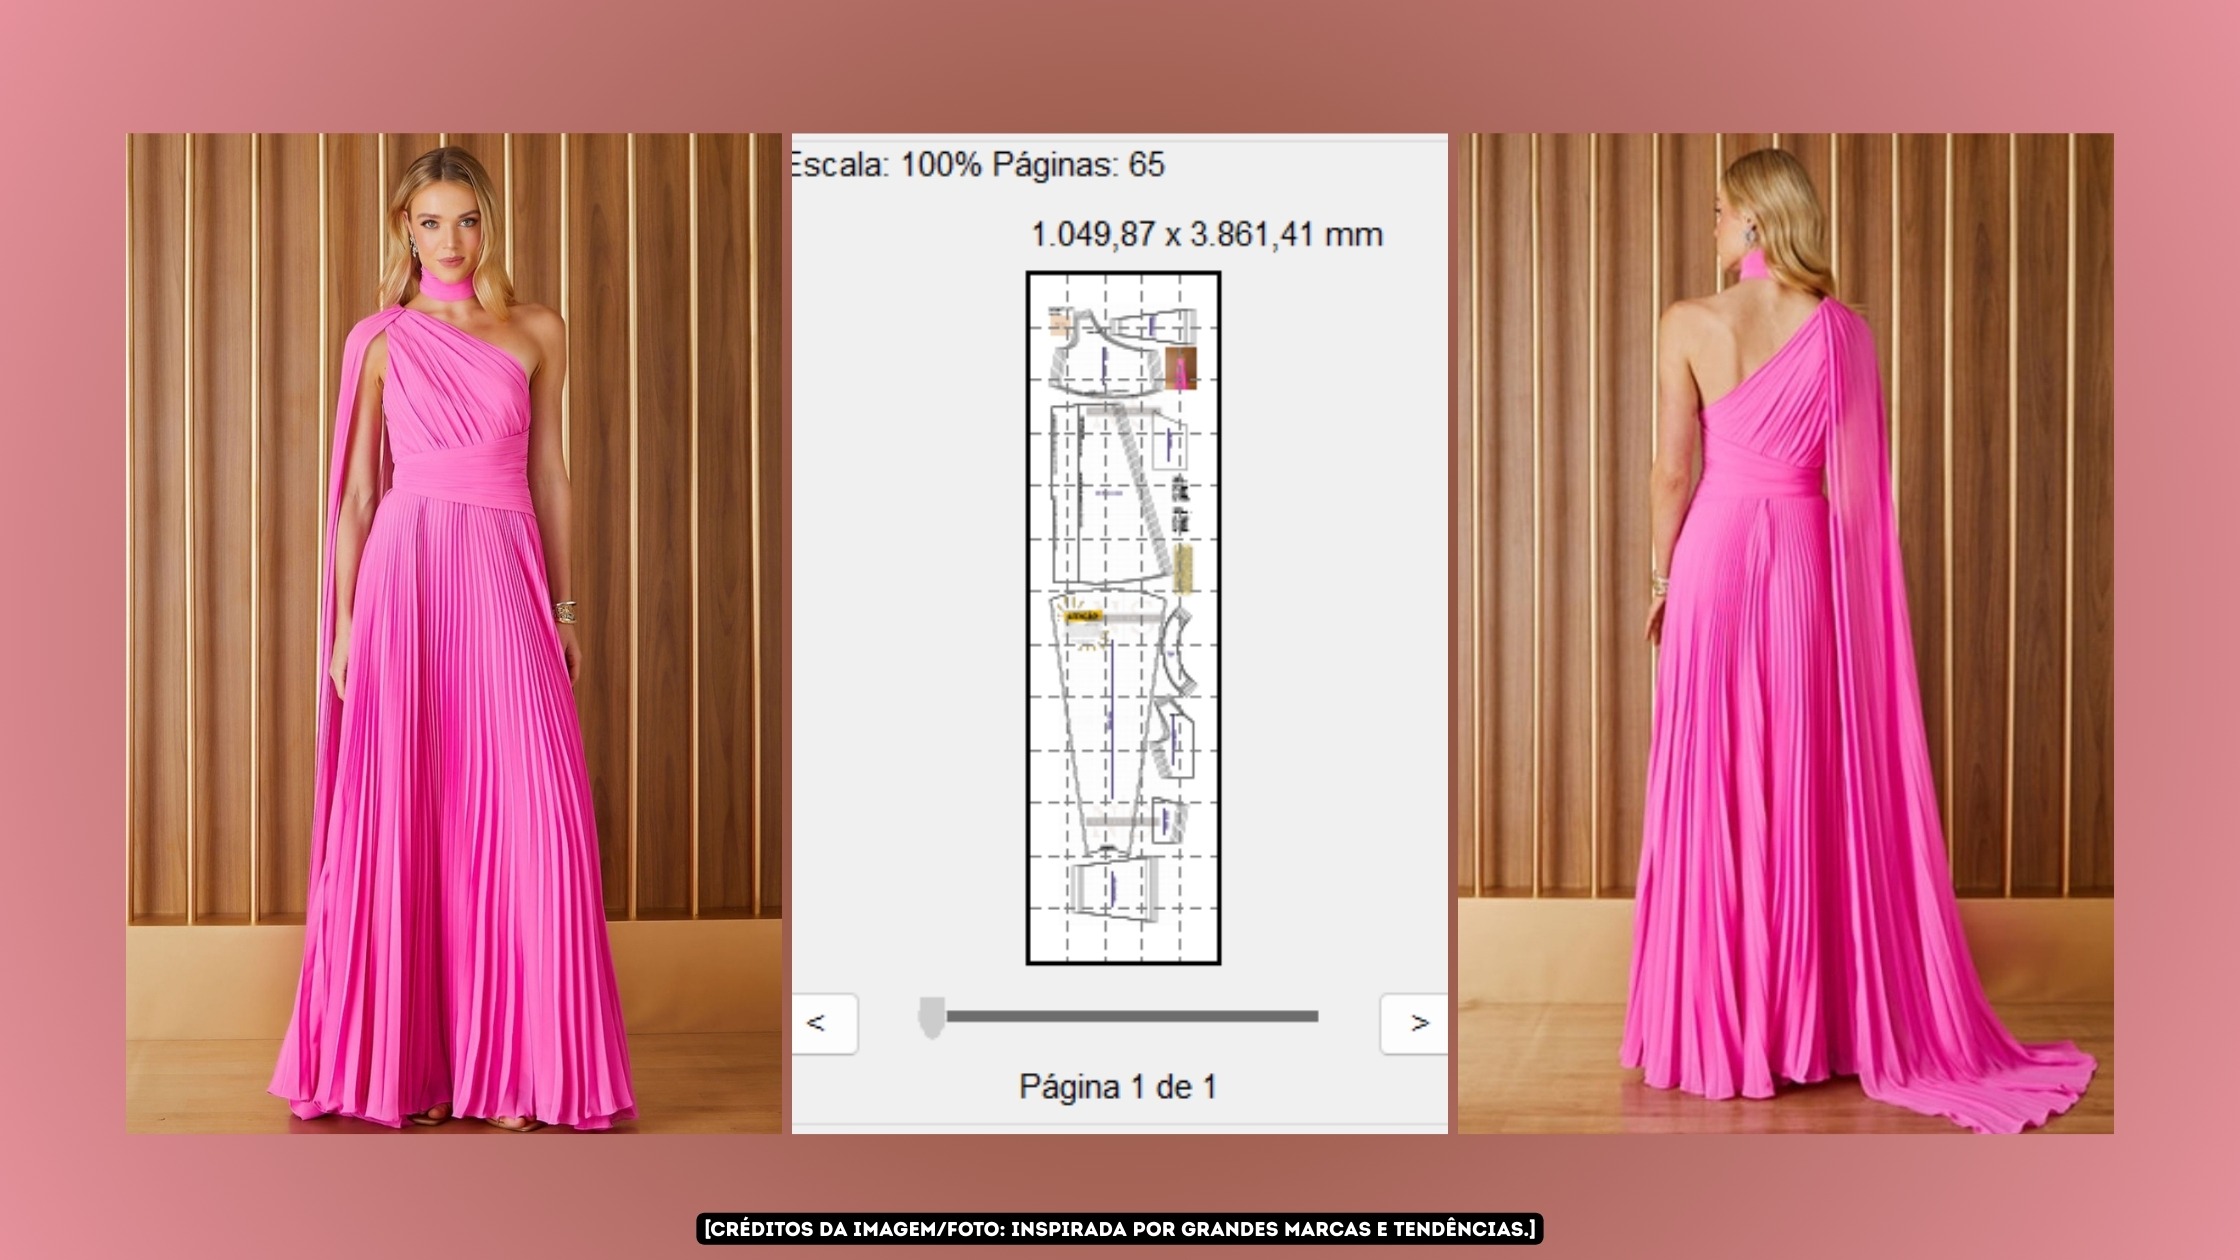This screenshot has height=1260, width=2240.
Task: Click the pink dress thumbnail inside the layout
Action: point(1180,369)
